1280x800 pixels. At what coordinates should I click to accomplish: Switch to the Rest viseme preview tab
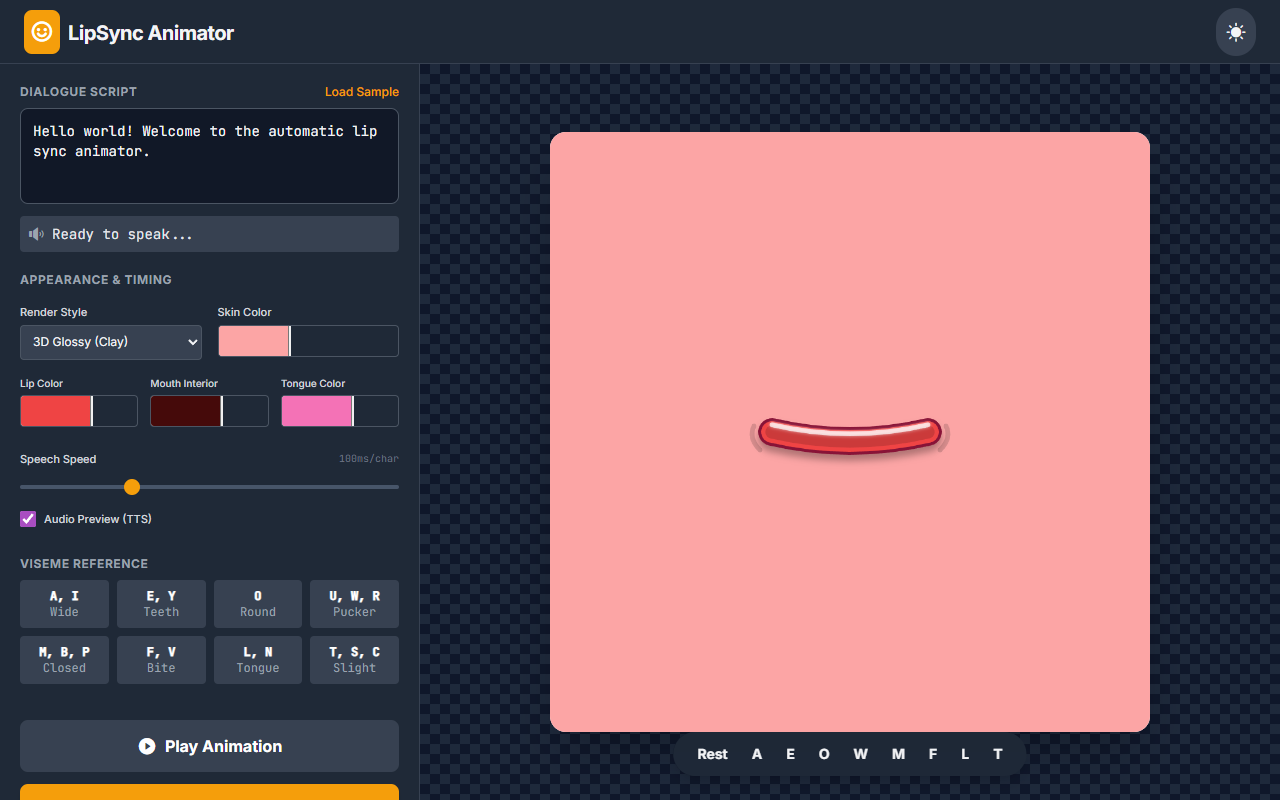712,754
